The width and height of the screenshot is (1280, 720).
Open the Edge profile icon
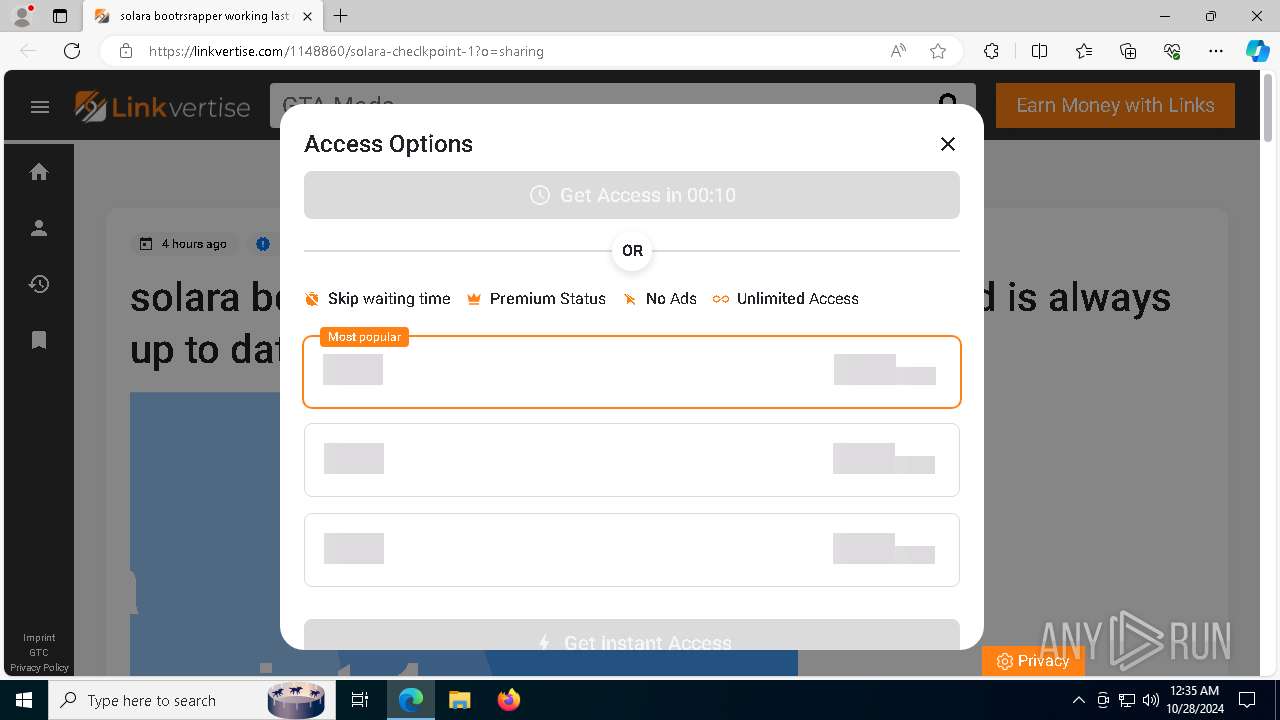(22, 16)
